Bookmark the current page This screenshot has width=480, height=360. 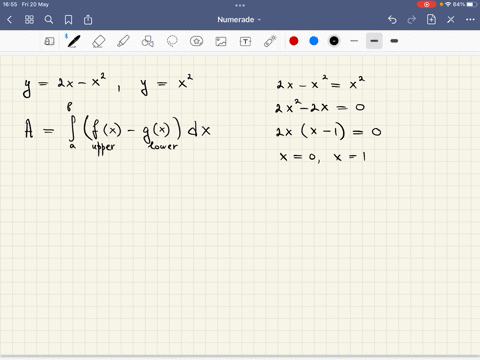[68, 20]
